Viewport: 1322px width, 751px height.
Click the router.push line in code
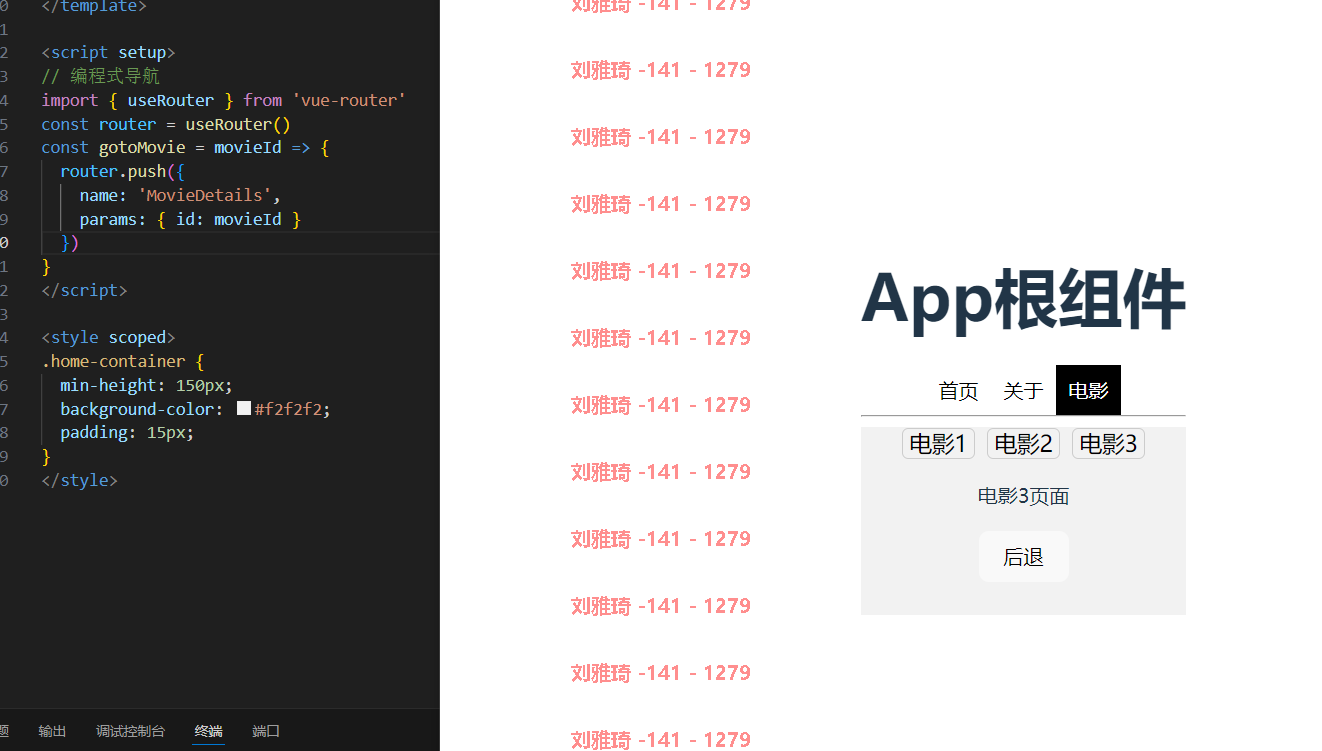click(123, 171)
